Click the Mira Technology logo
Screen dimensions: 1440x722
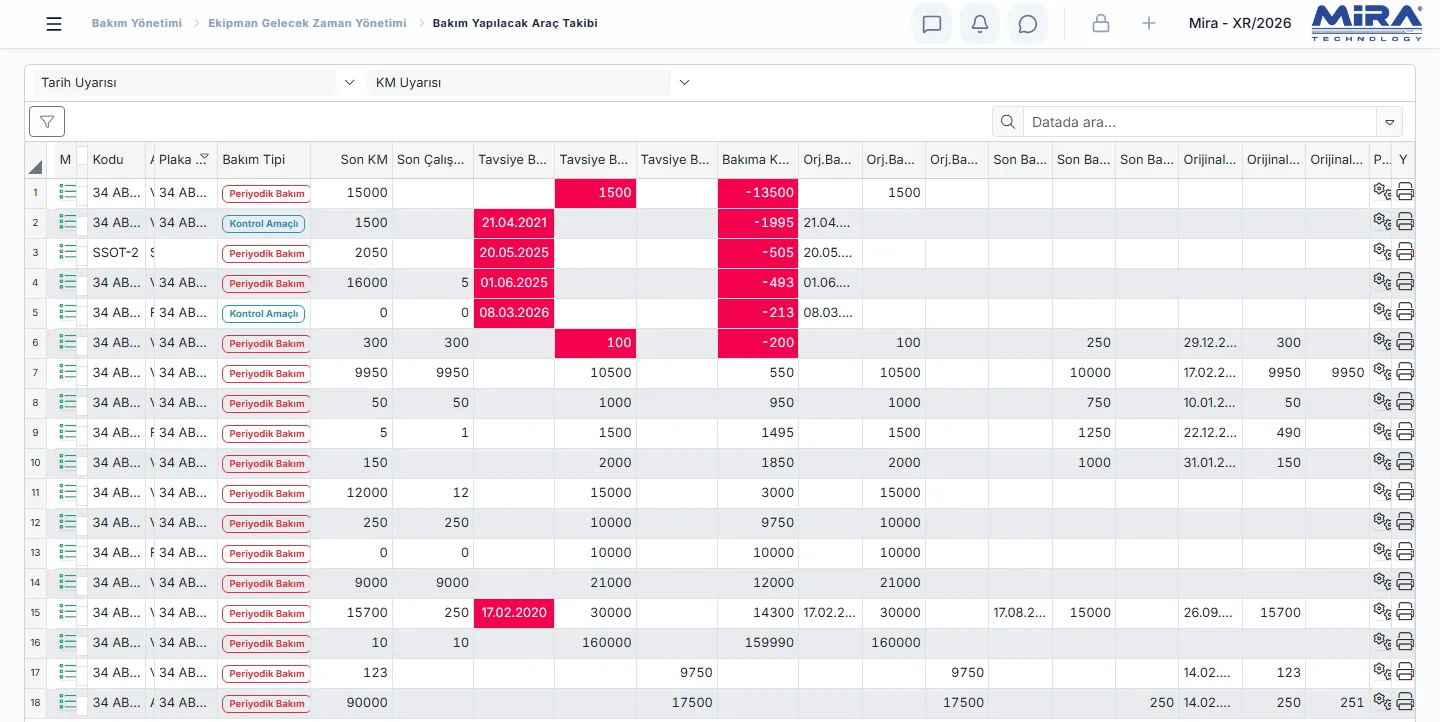1366,24
